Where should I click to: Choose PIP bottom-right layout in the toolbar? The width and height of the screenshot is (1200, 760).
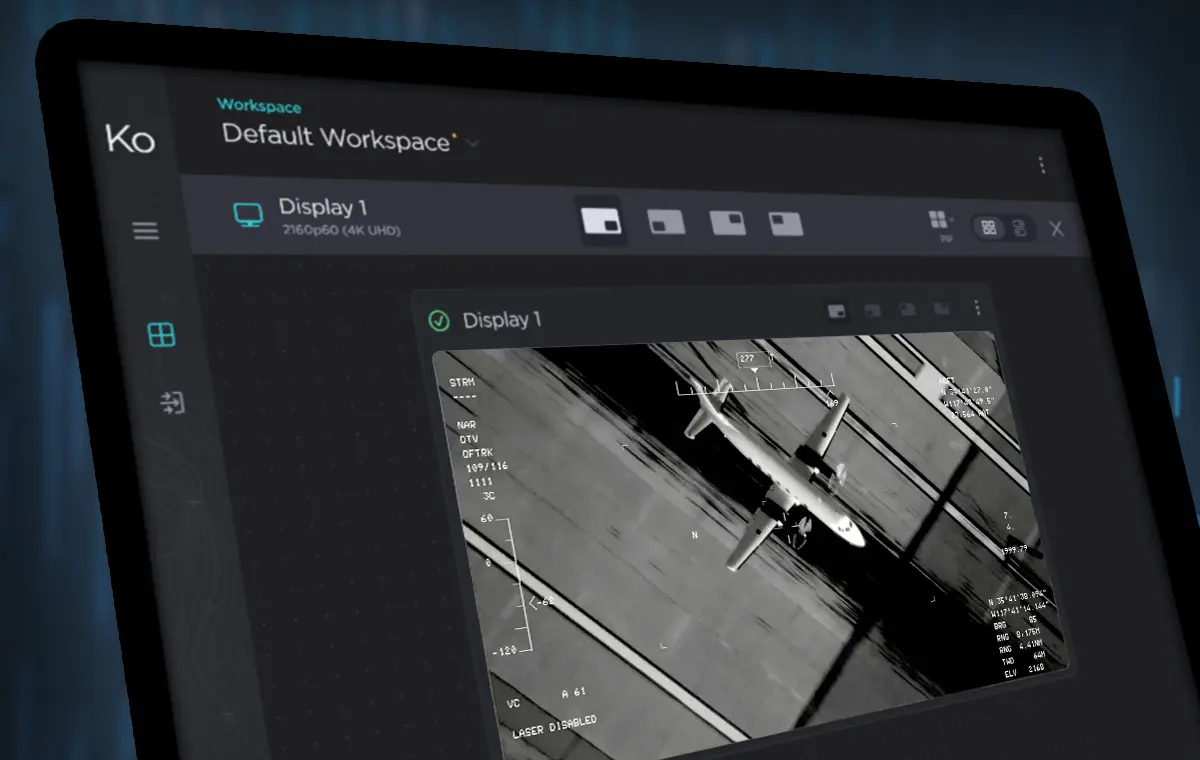(602, 221)
